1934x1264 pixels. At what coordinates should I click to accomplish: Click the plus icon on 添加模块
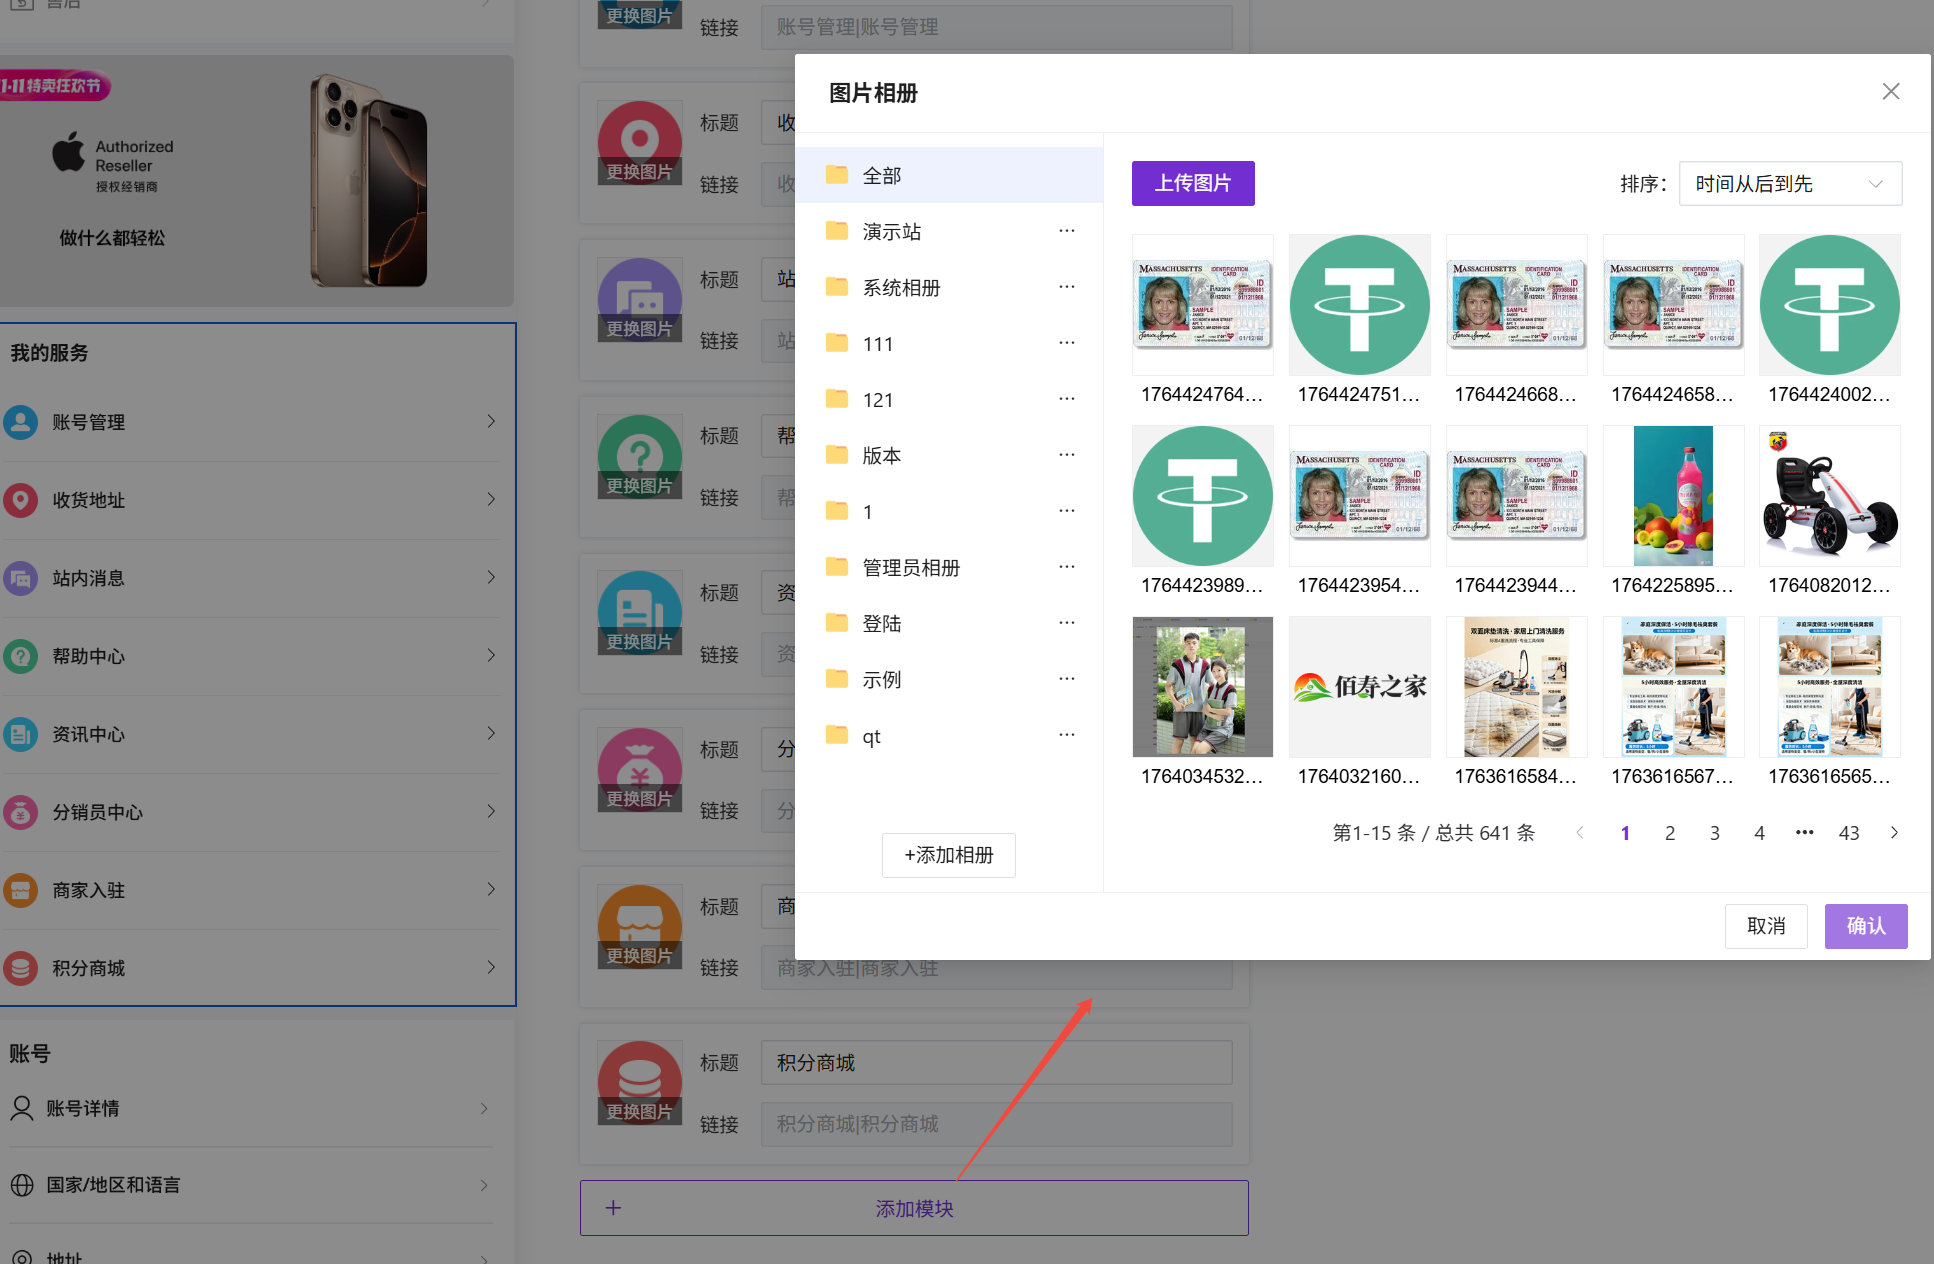click(613, 1208)
